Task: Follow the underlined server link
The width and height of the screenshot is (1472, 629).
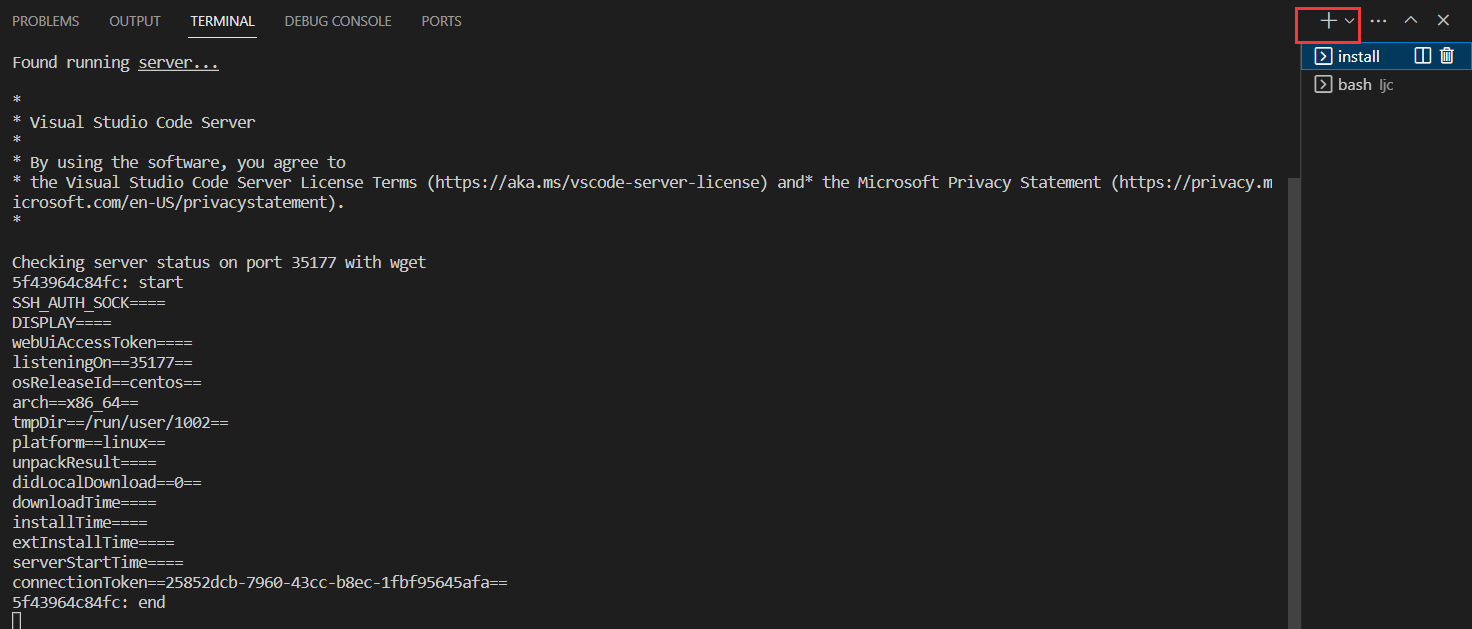Action: tap(178, 61)
